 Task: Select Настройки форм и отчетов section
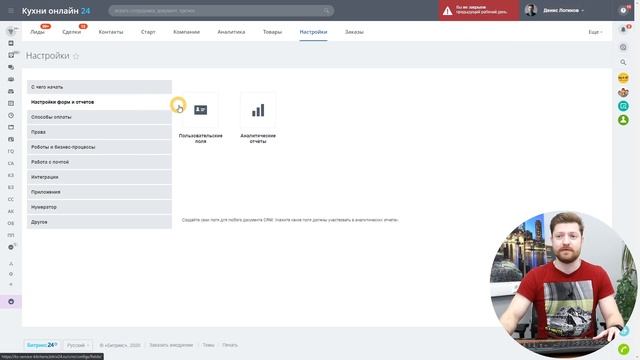pos(99,102)
